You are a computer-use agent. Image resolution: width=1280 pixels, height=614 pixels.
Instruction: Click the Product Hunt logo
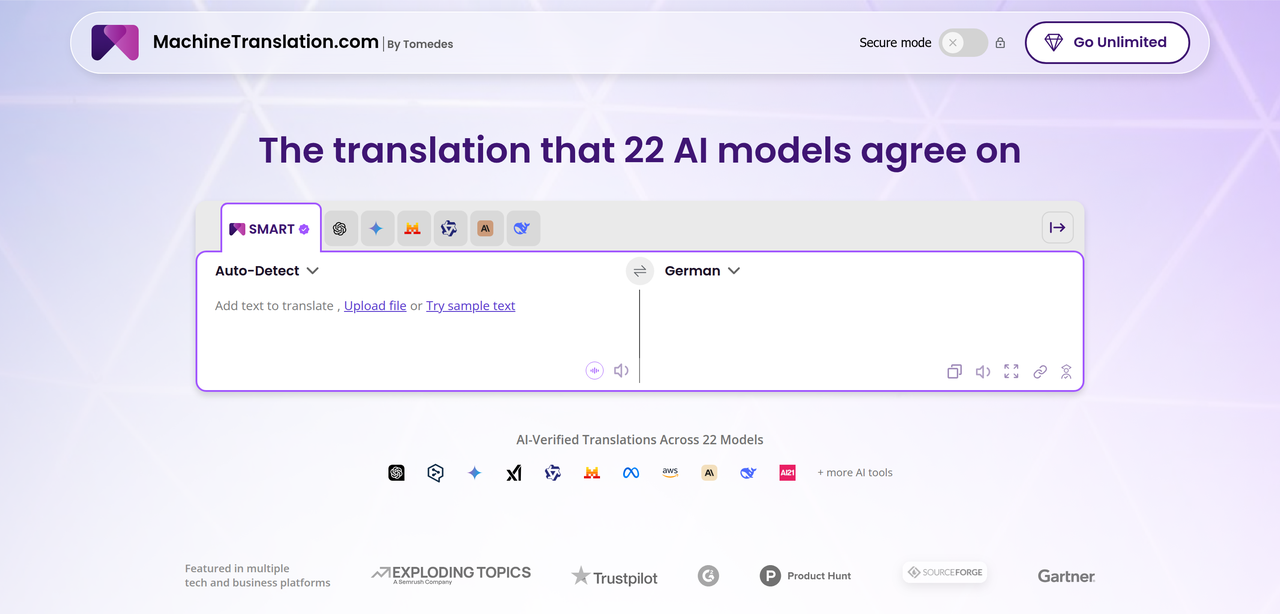click(x=805, y=575)
